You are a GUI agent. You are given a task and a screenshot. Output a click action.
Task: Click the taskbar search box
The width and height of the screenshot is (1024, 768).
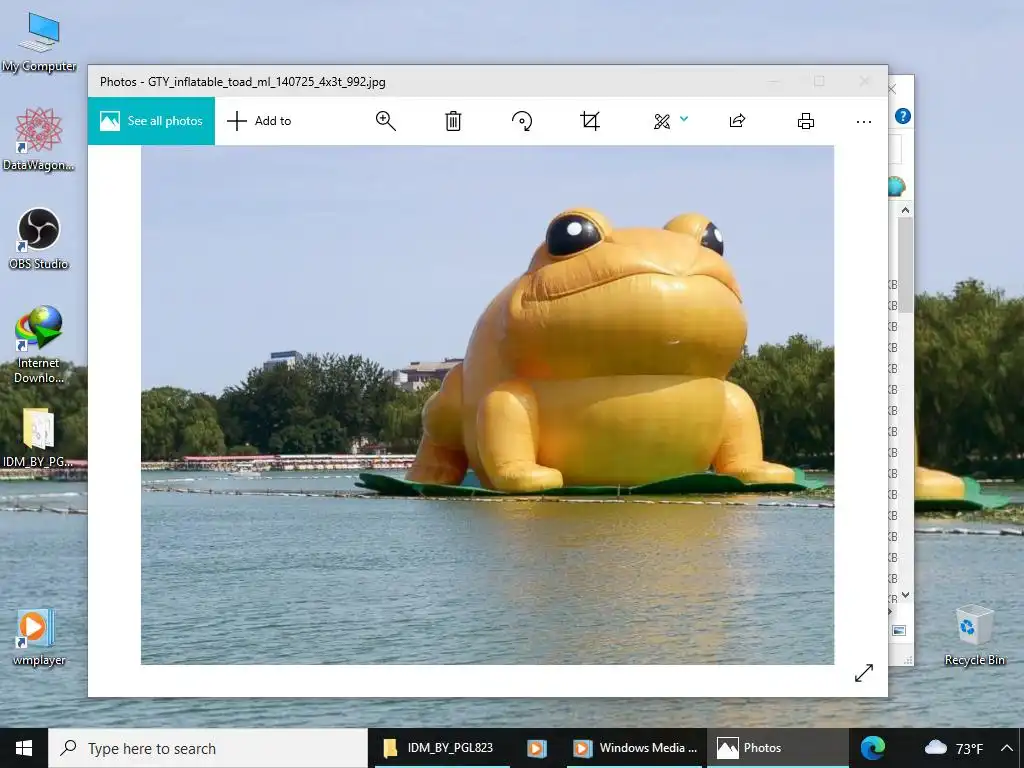coord(208,748)
